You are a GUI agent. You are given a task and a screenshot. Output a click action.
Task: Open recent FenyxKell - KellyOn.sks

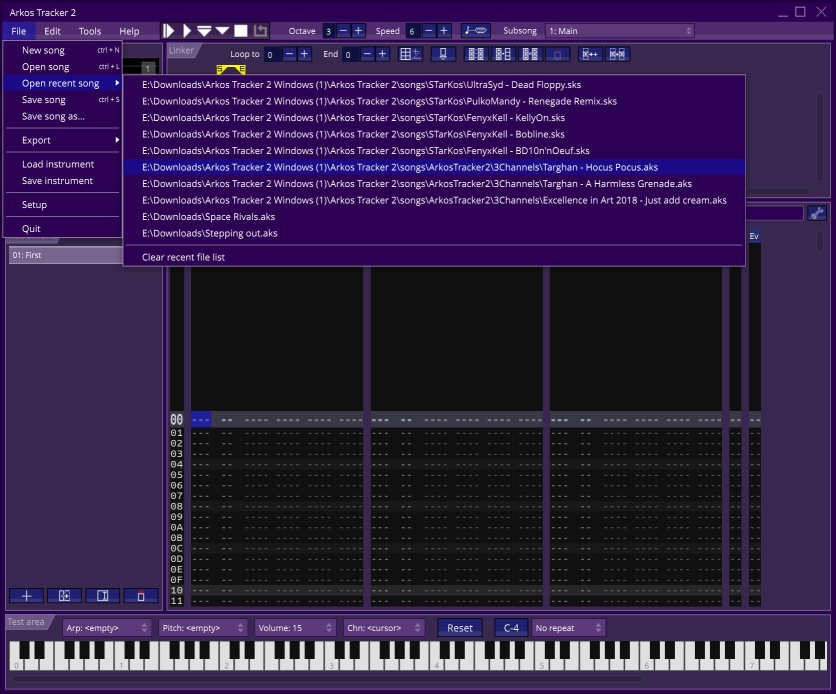pyautogui.click(x=434, y=118)
